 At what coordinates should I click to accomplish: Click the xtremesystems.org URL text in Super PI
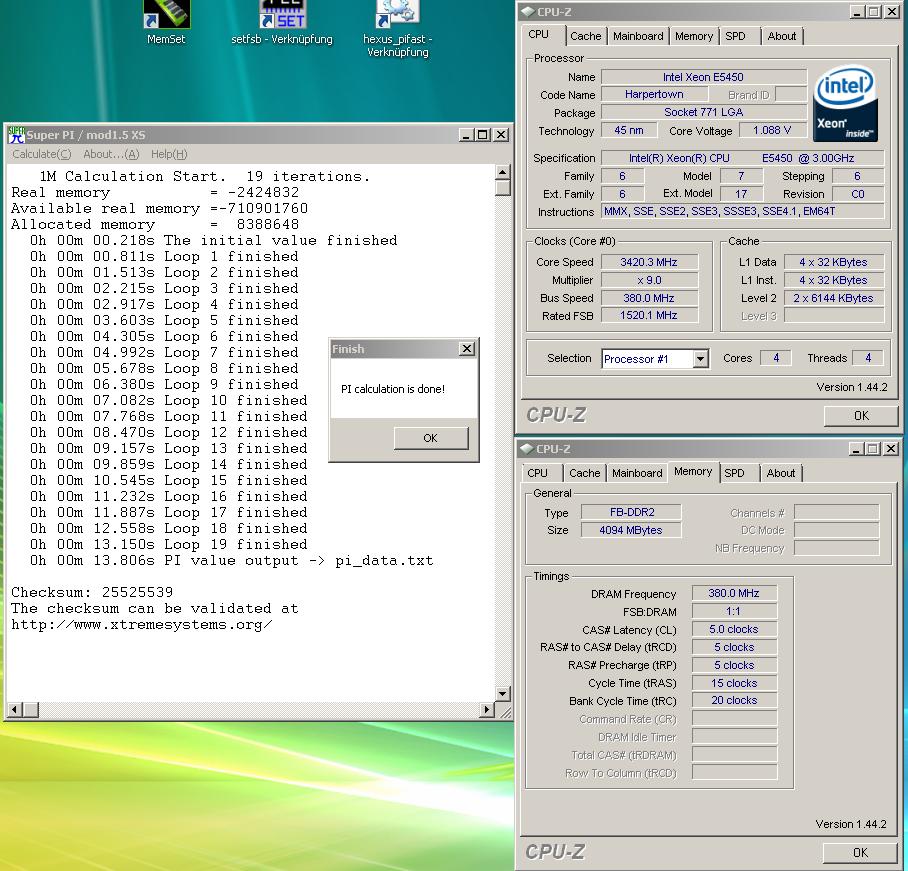click(x=141, y=625)
